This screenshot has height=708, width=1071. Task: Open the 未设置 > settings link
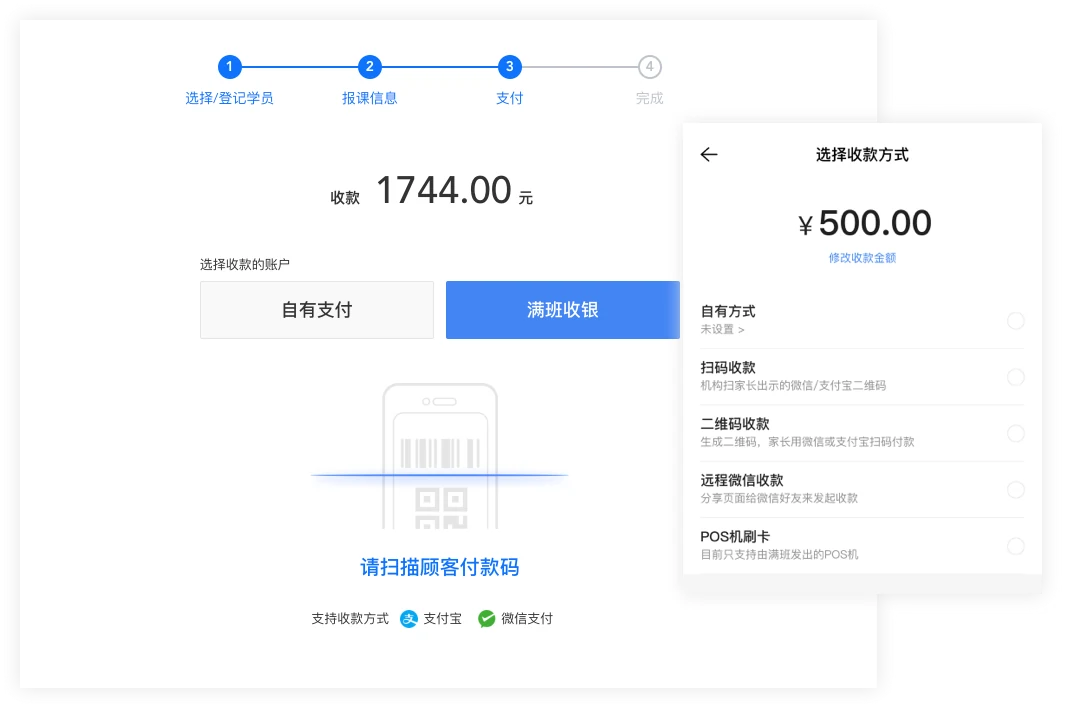click(x=722, y=329)
